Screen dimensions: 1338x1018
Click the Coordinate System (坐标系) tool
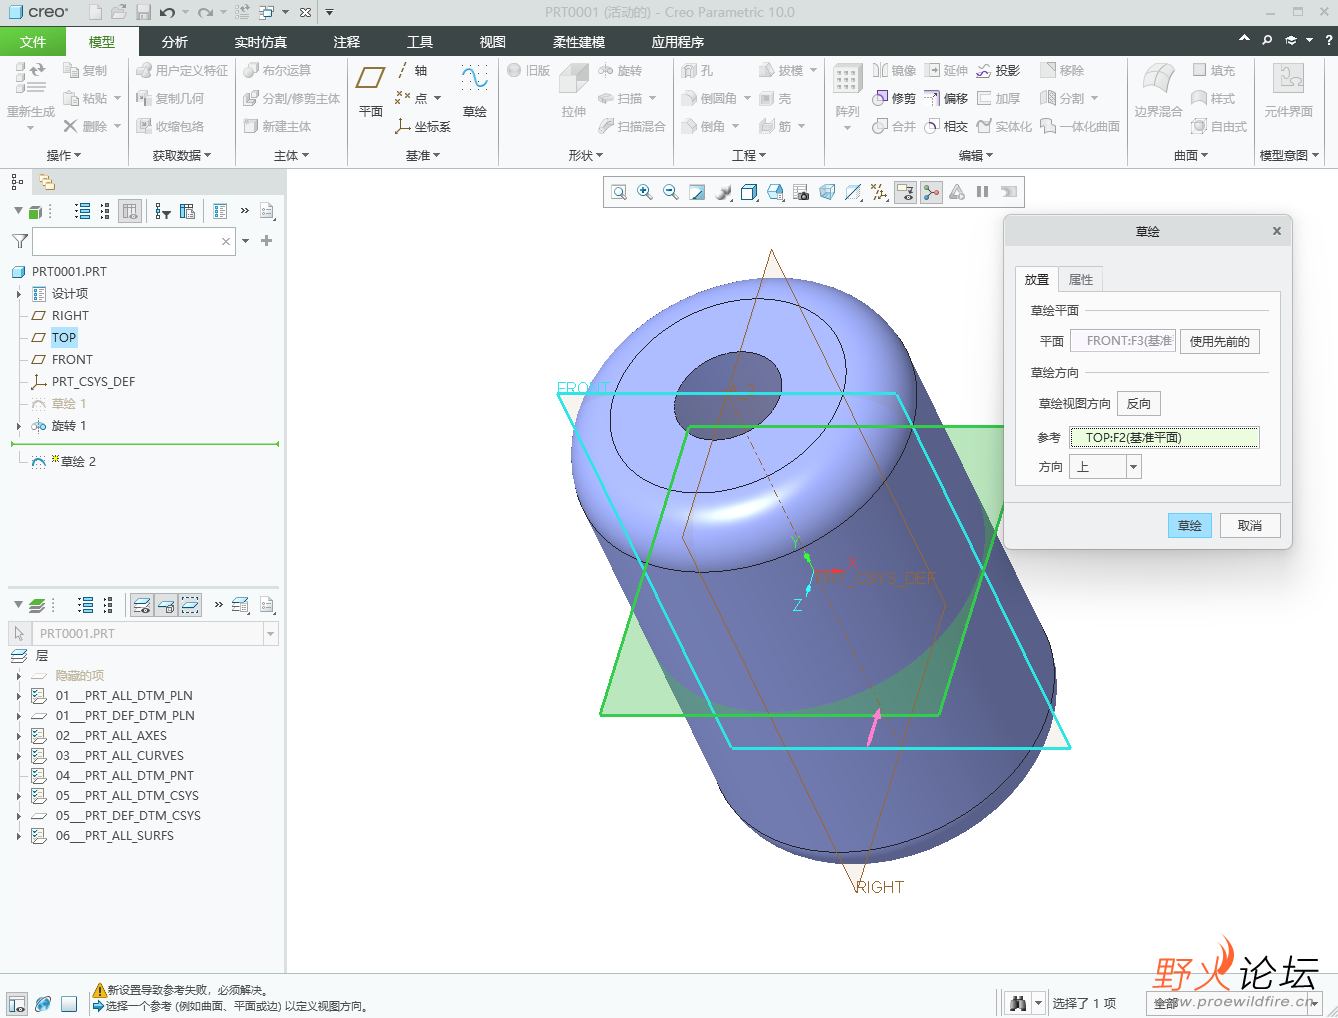423,127
